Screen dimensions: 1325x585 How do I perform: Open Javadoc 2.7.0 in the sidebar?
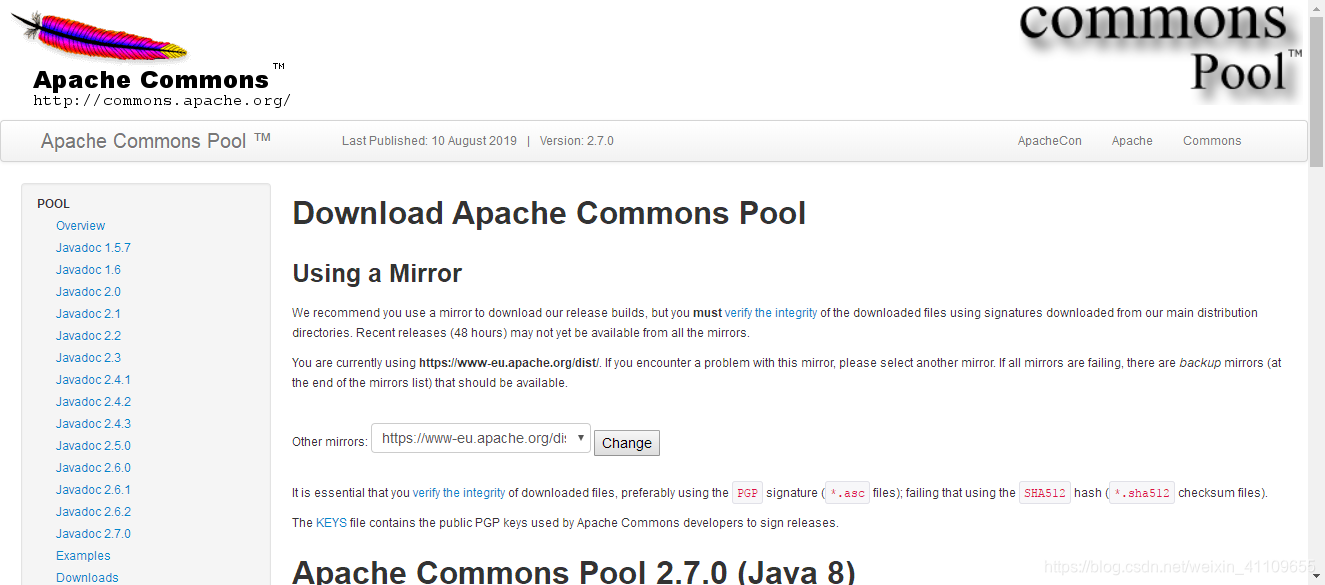click(93, 534)
